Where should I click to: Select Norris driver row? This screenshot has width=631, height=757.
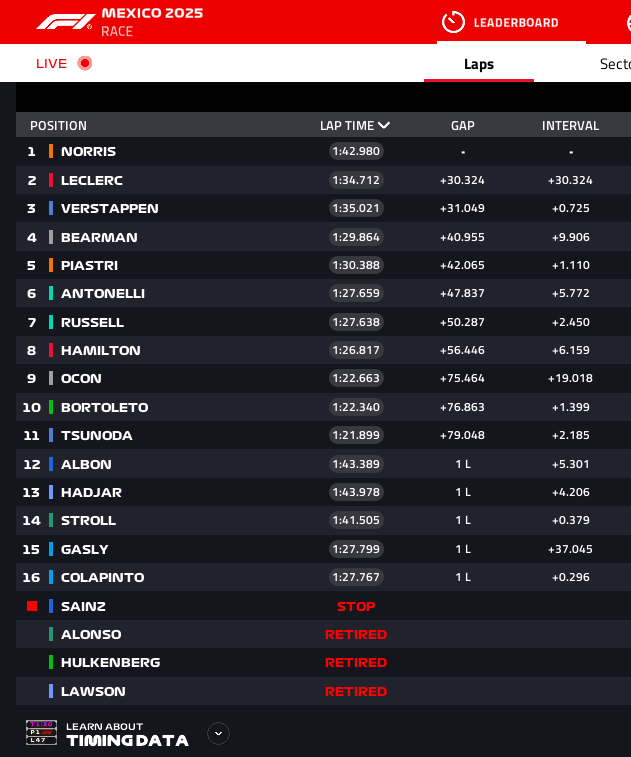pyautogui.click(x=88, y=152)
